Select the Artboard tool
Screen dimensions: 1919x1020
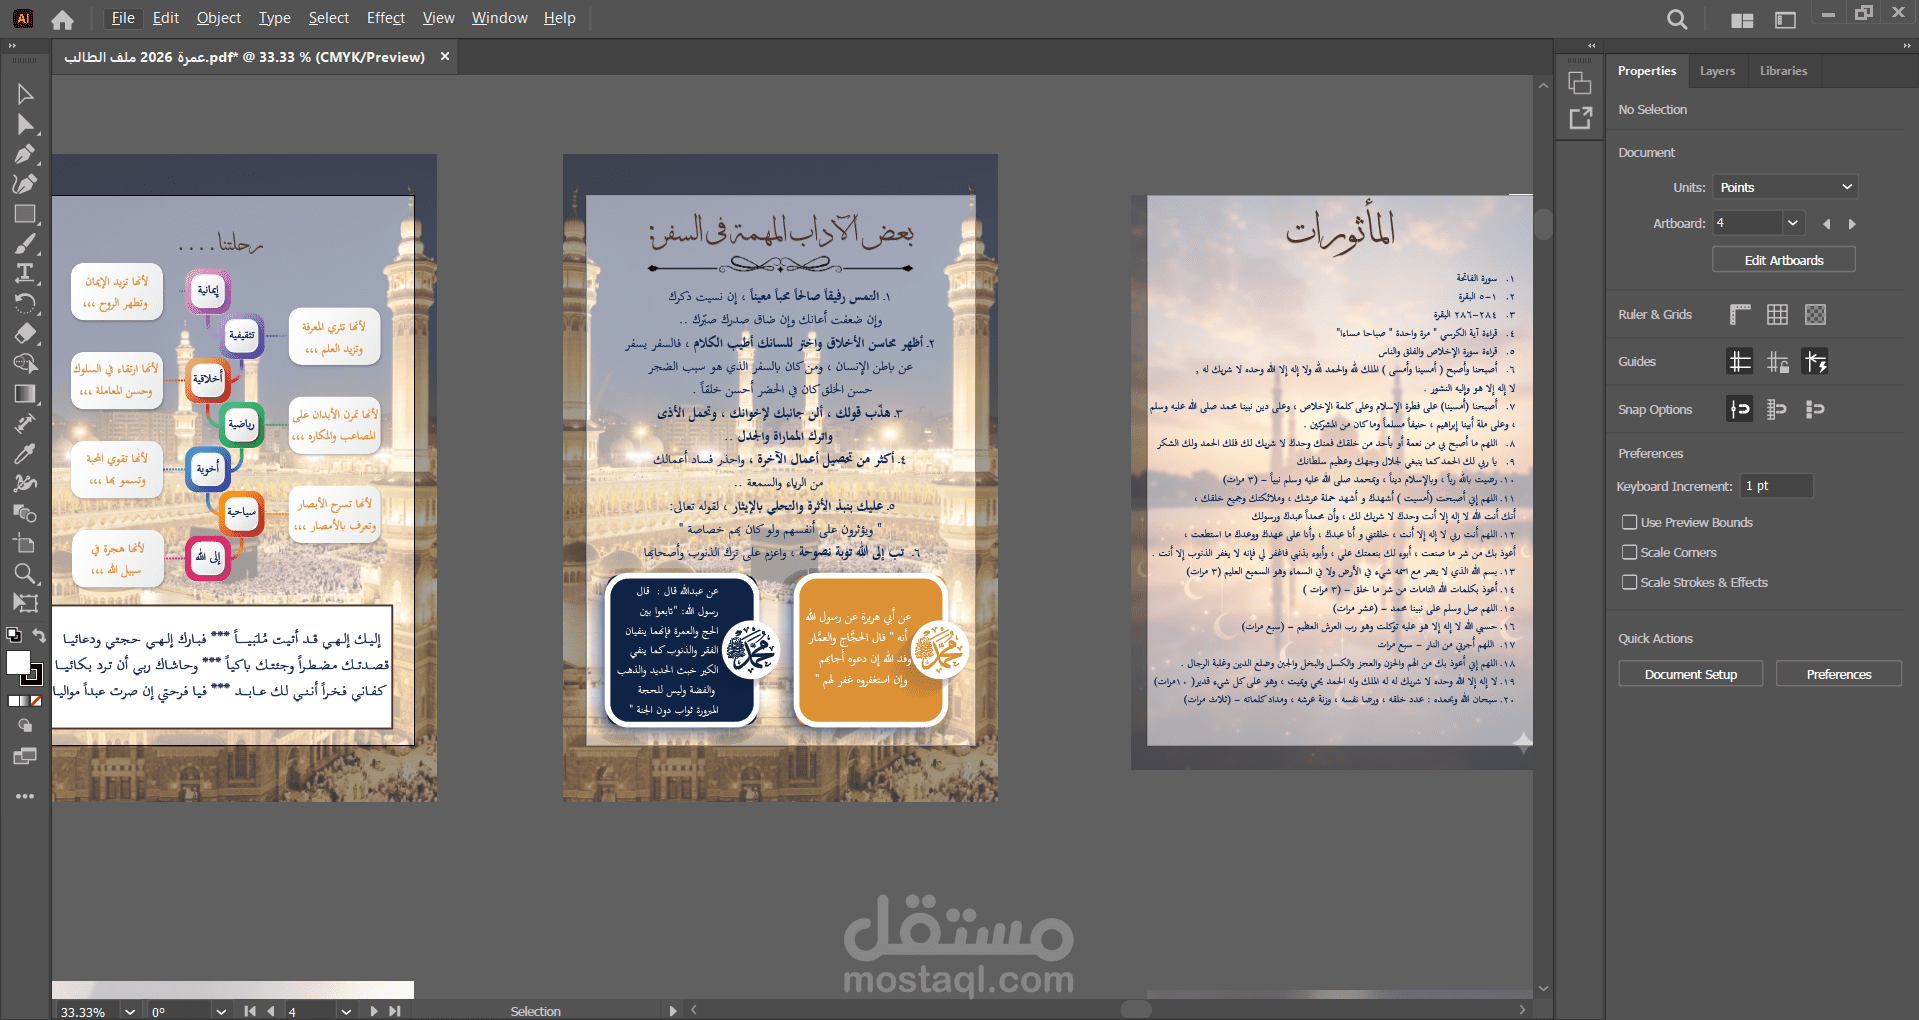[x=25, y=543]
